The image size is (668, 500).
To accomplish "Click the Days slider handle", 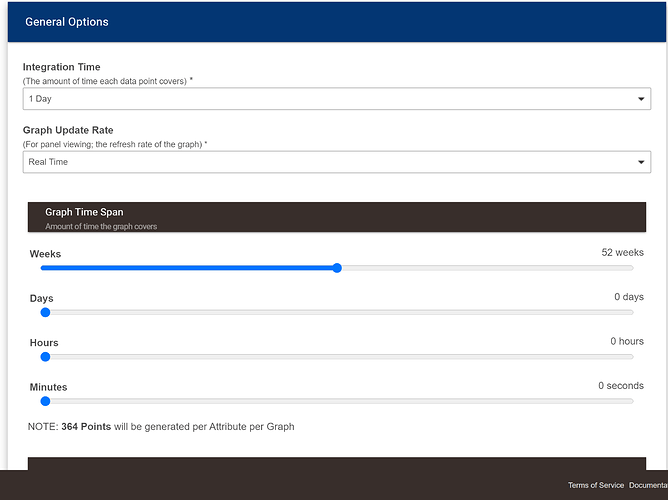I will tap(45, 312).
